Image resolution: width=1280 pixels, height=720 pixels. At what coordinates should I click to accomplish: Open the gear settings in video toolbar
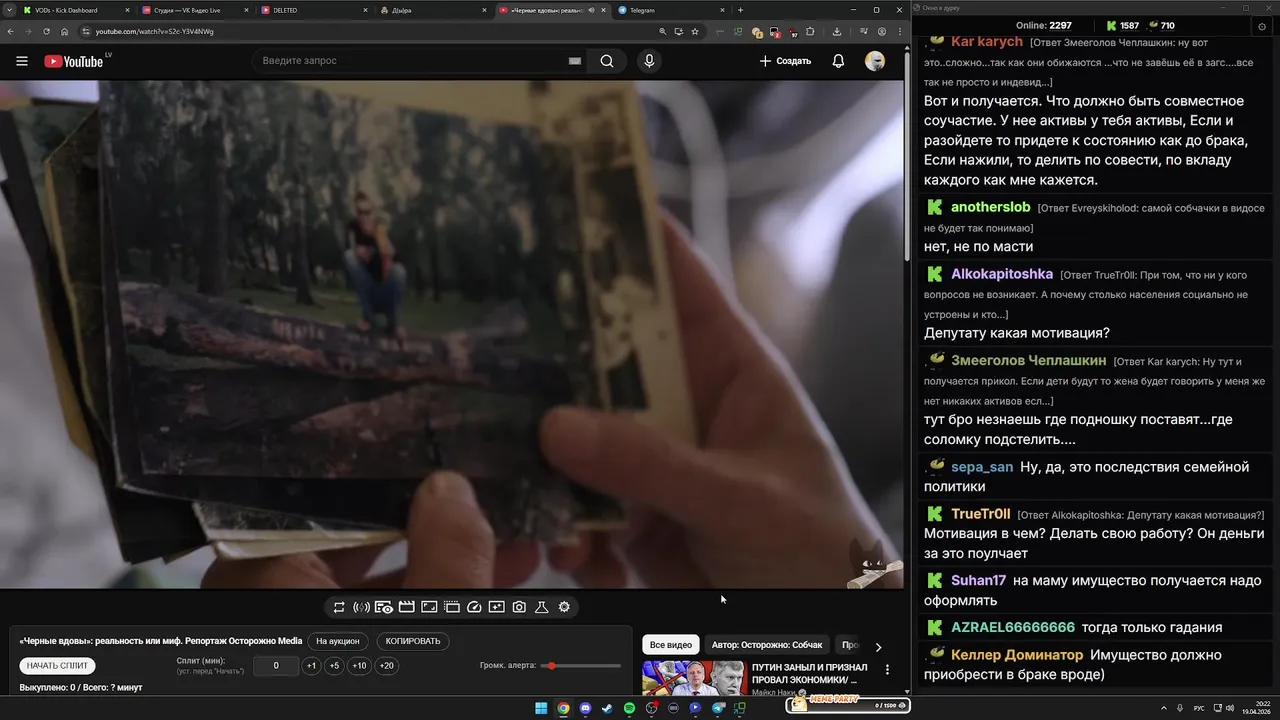pyautogui.click(x=564, y=607)
